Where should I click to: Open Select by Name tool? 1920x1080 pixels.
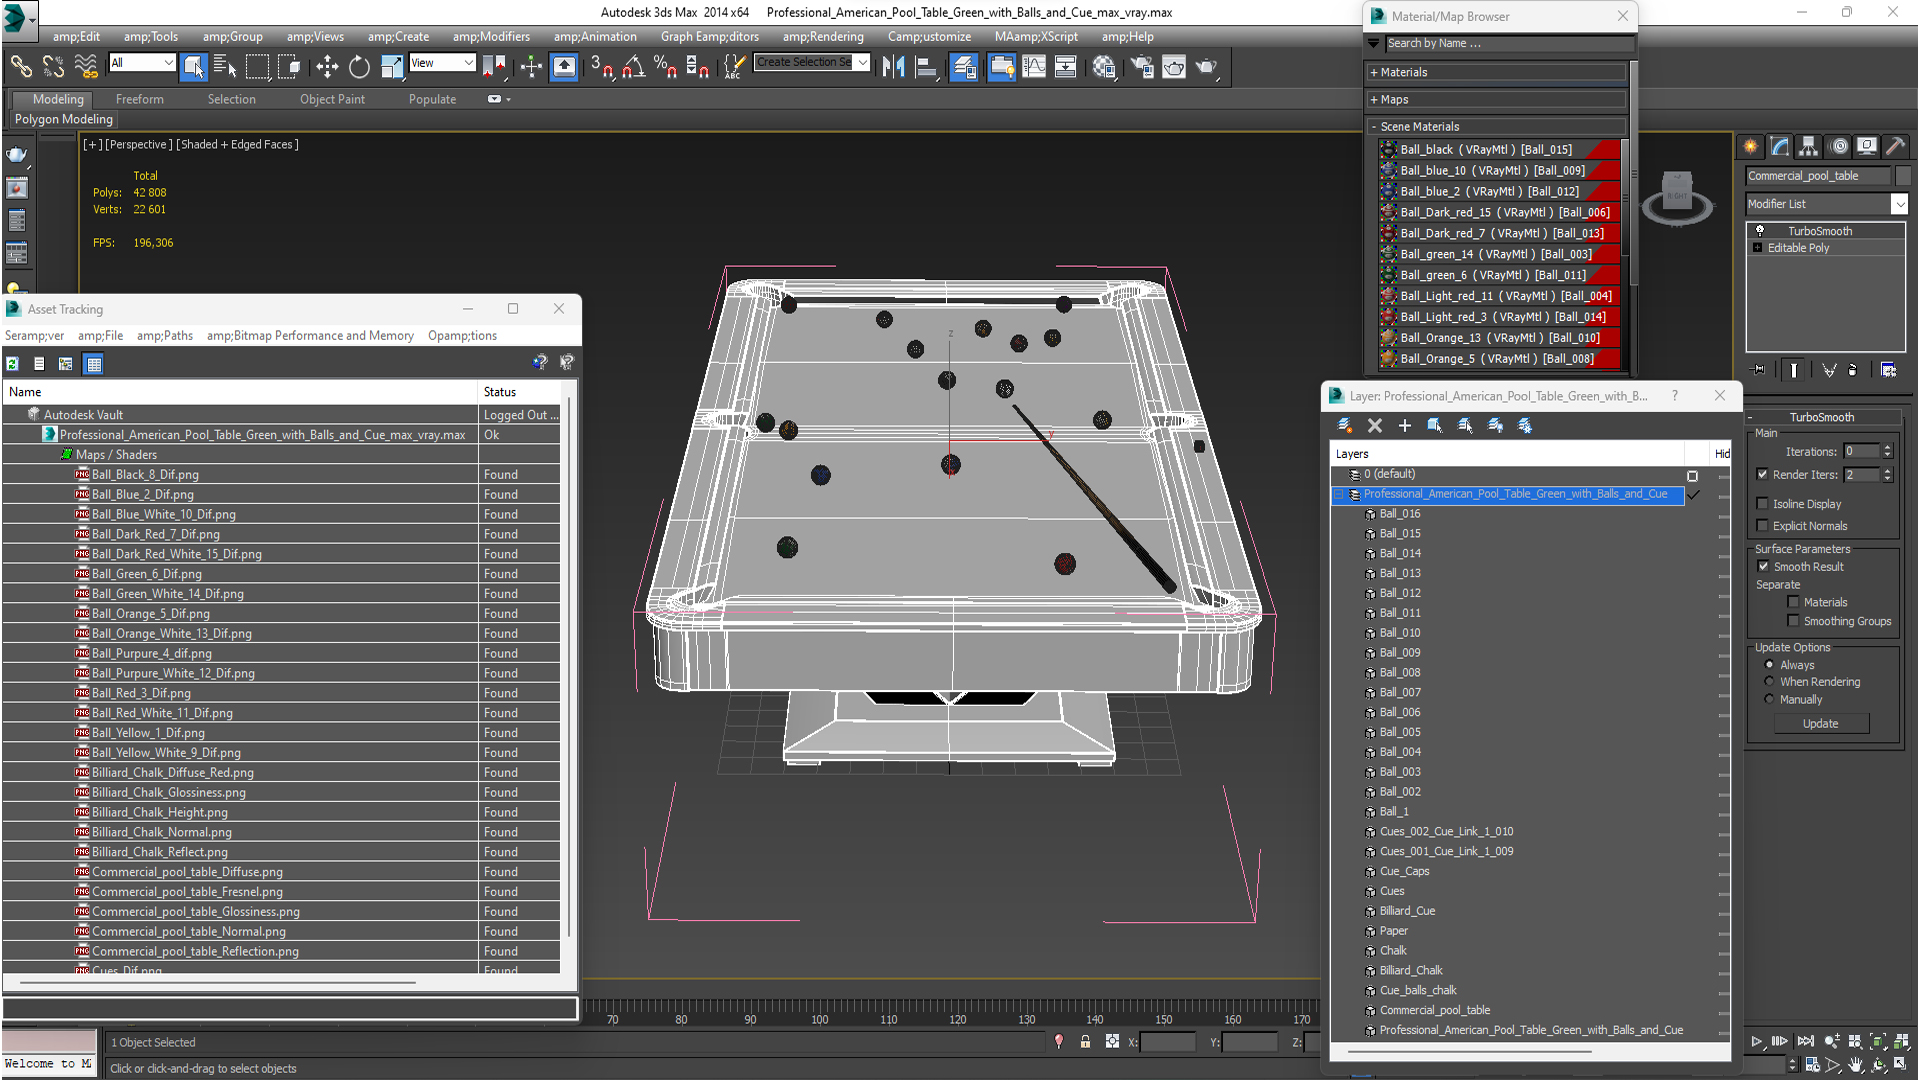click(x=225, y=66)
